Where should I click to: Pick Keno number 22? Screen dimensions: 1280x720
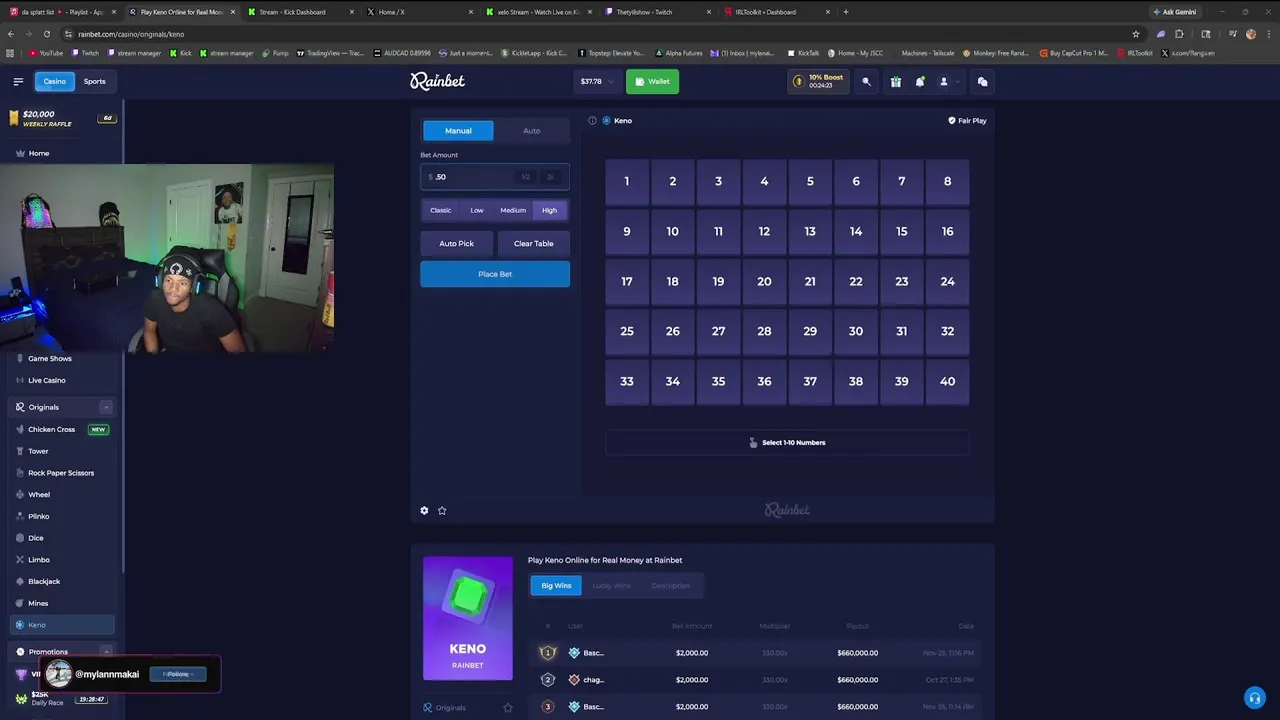(x=856, y=281)
